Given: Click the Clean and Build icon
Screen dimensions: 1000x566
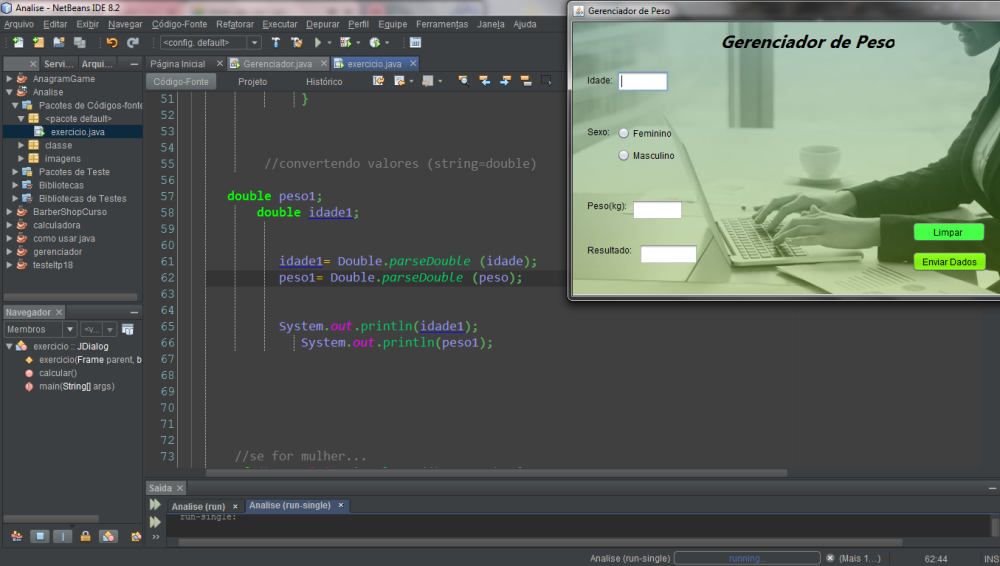Looking at the screenshot, I should pos(297,42).
